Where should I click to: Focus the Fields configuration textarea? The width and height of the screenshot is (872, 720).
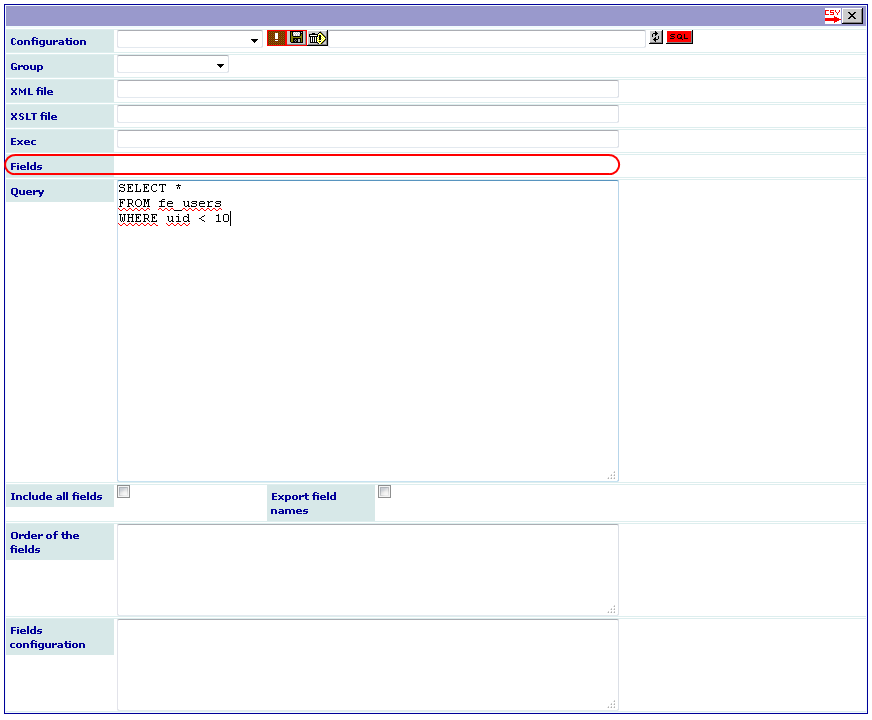[368, 665]
